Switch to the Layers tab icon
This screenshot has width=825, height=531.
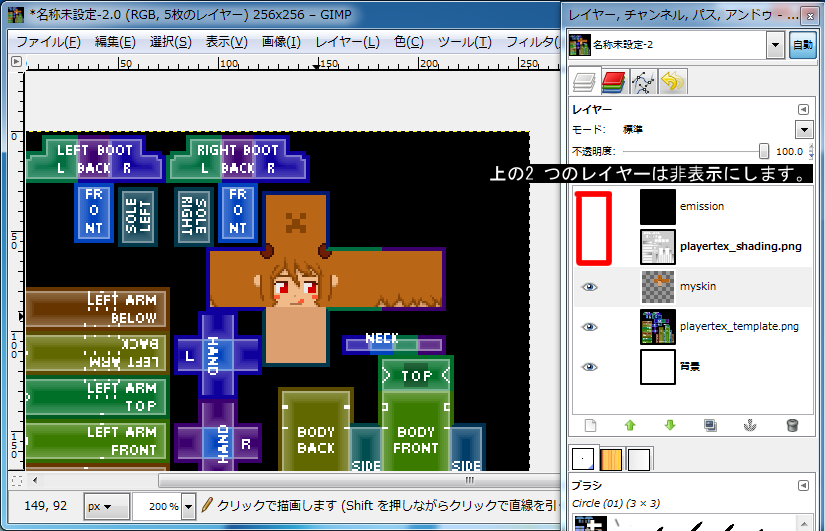pos(584,82)
